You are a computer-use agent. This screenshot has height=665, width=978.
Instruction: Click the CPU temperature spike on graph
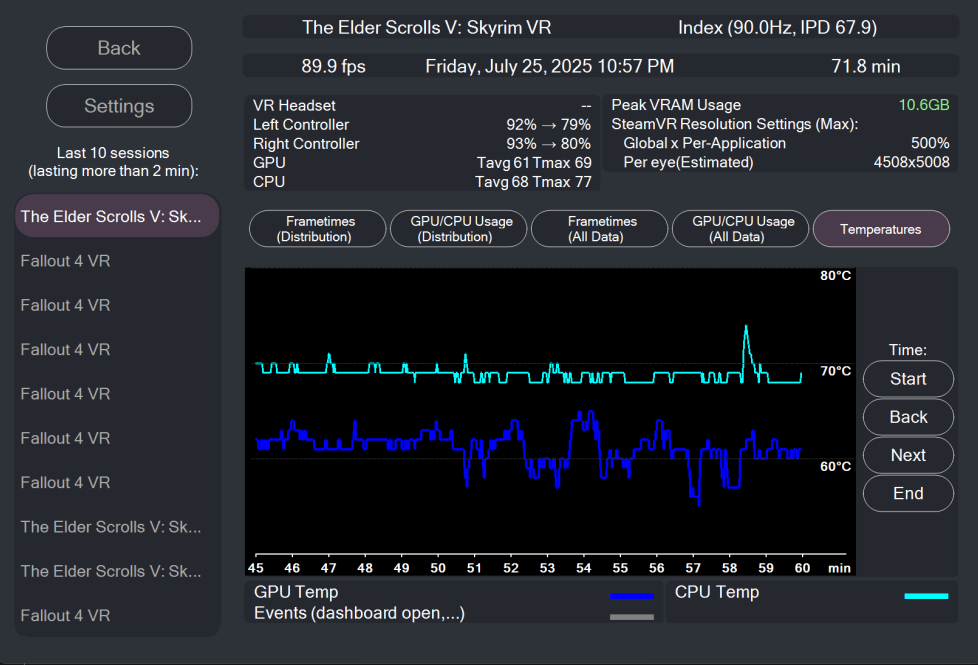tap(745, 330)
